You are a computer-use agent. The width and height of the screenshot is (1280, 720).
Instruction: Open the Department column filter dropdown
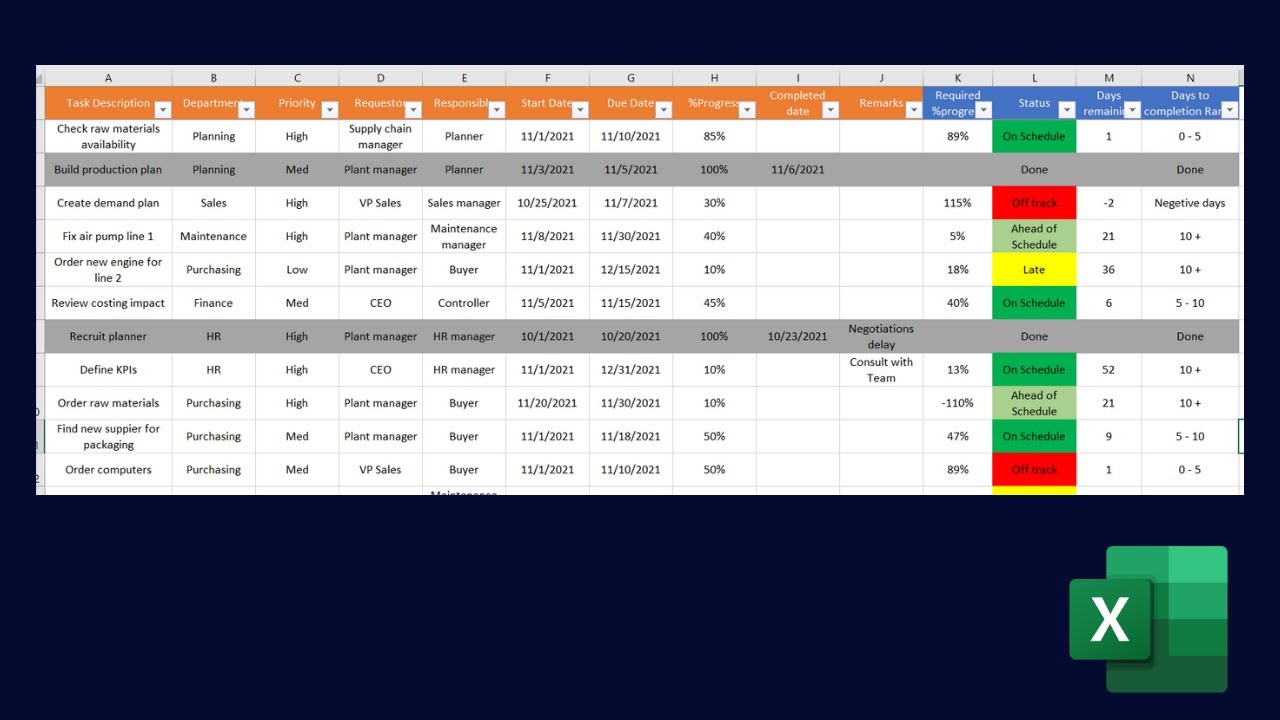tap(246, 110)
